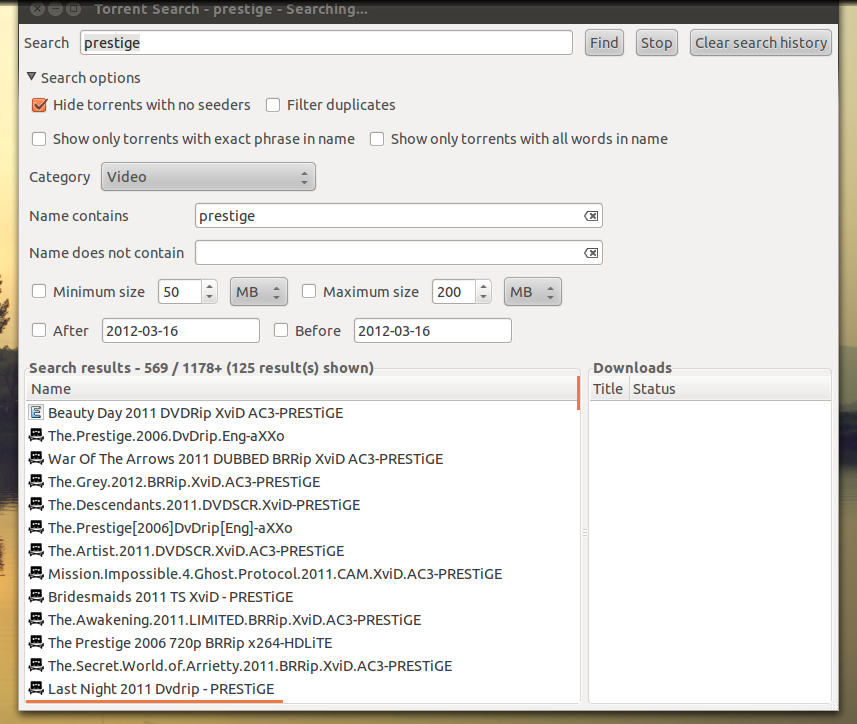Click pirate icon beside Bridesmaids 2011 TS
Screen dimensions: 857x724
(36, 596)
